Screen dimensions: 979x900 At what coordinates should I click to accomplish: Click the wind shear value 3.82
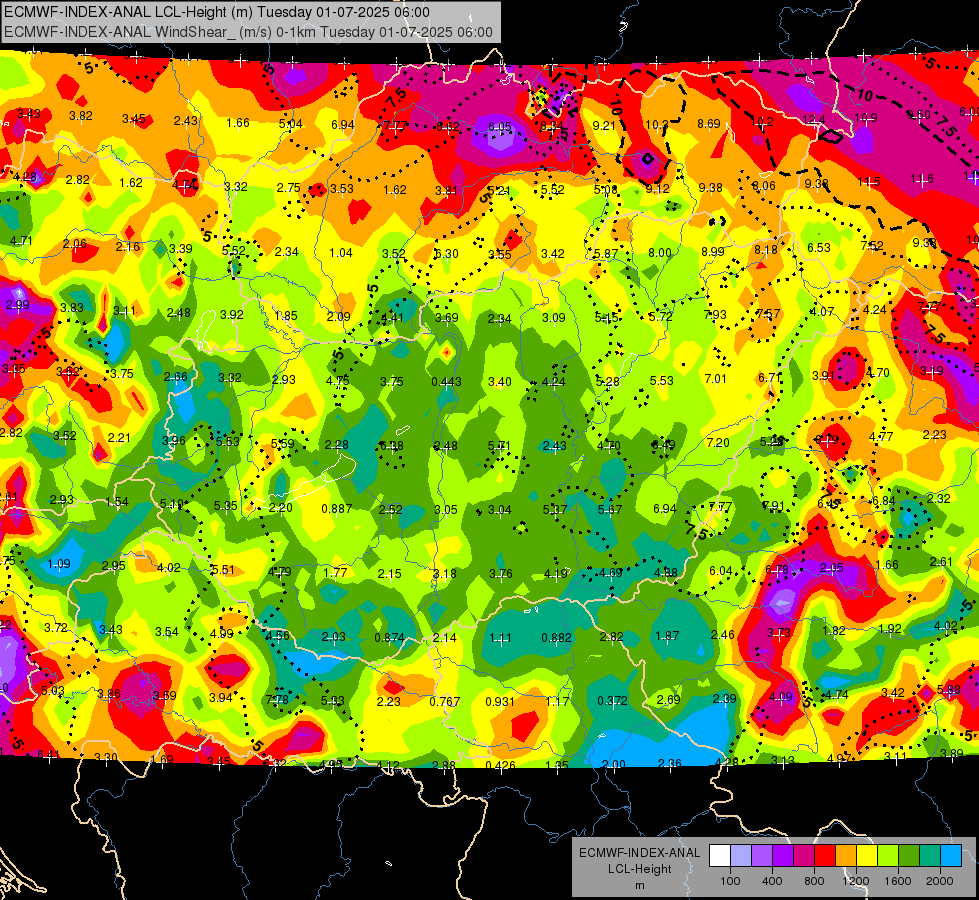pyautogui.click(x=81, y=116)
